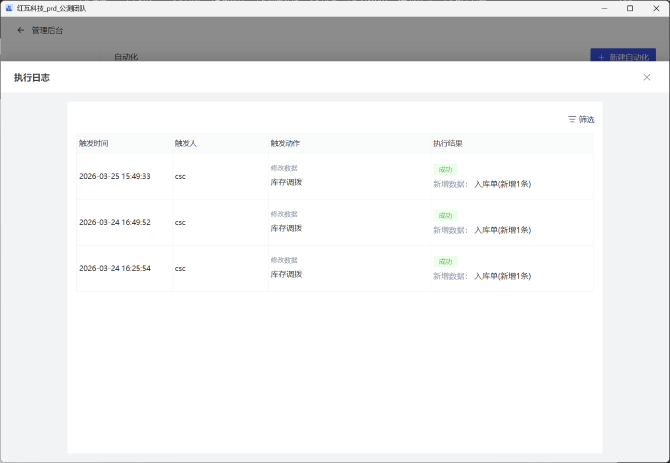This screenshot has height=463, width=670.
Task: Click the 成功 badge in first row
Action: pos(445,169)
